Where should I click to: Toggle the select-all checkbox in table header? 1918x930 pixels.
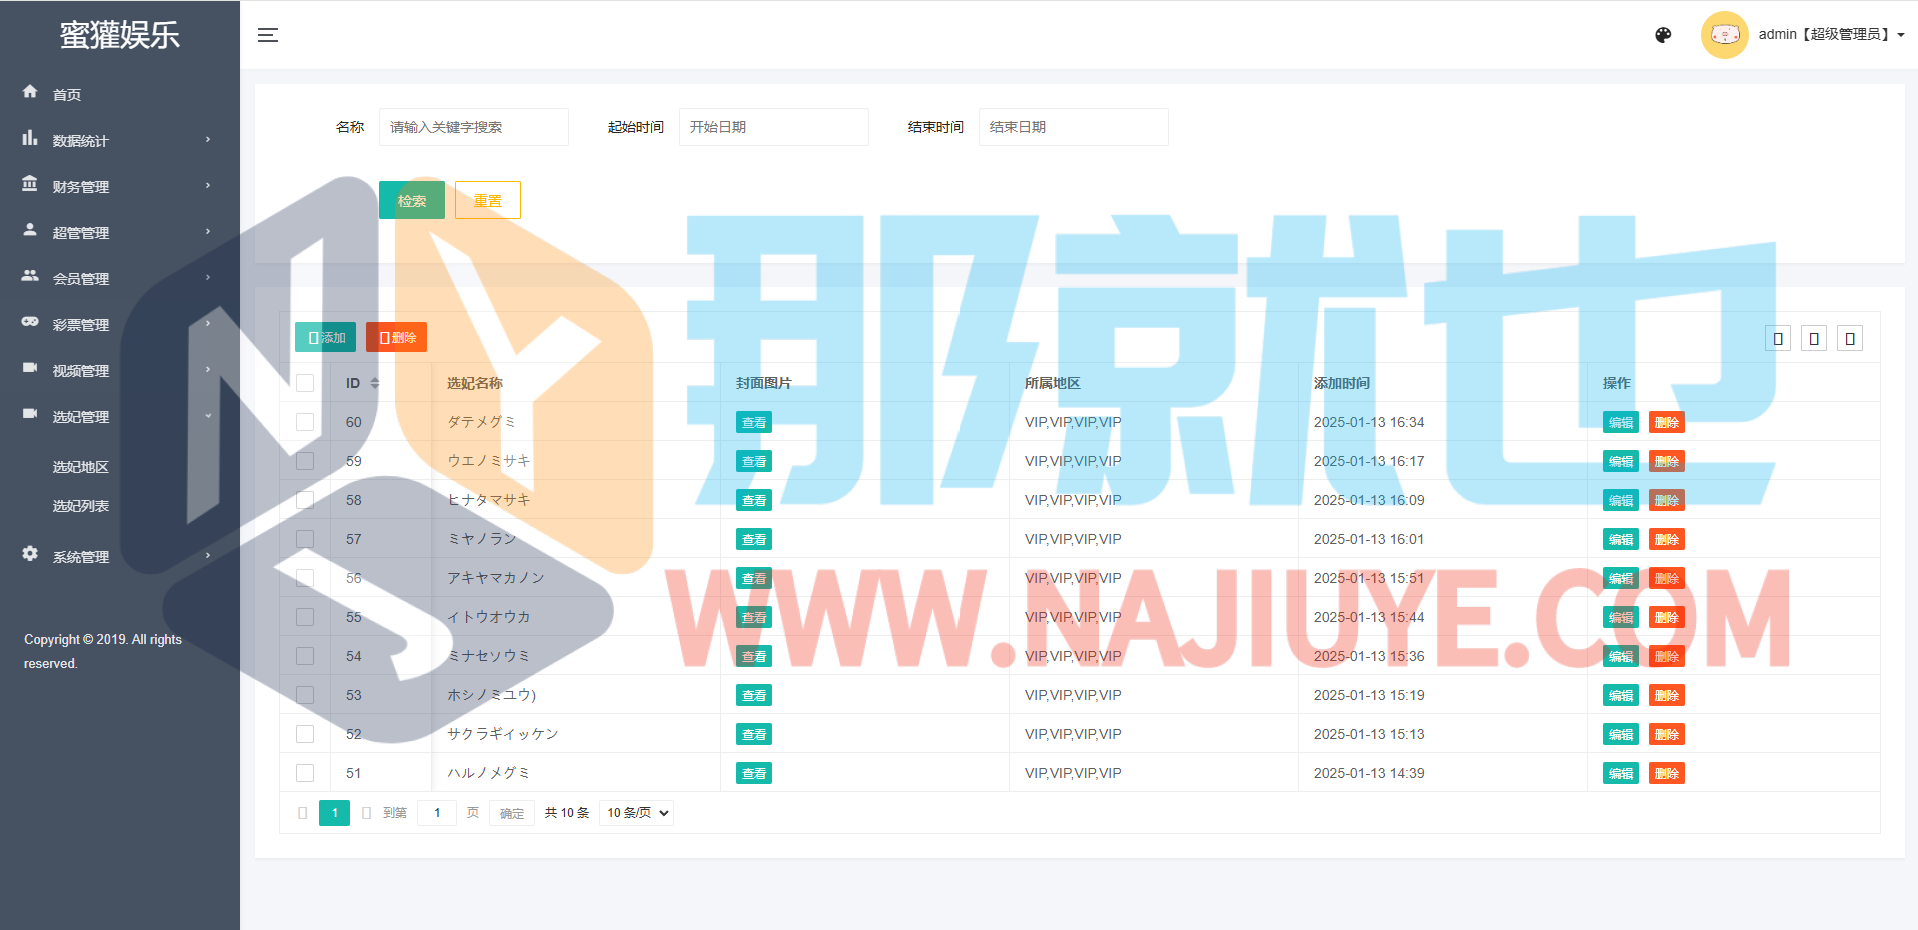click(x=305, y=383)
